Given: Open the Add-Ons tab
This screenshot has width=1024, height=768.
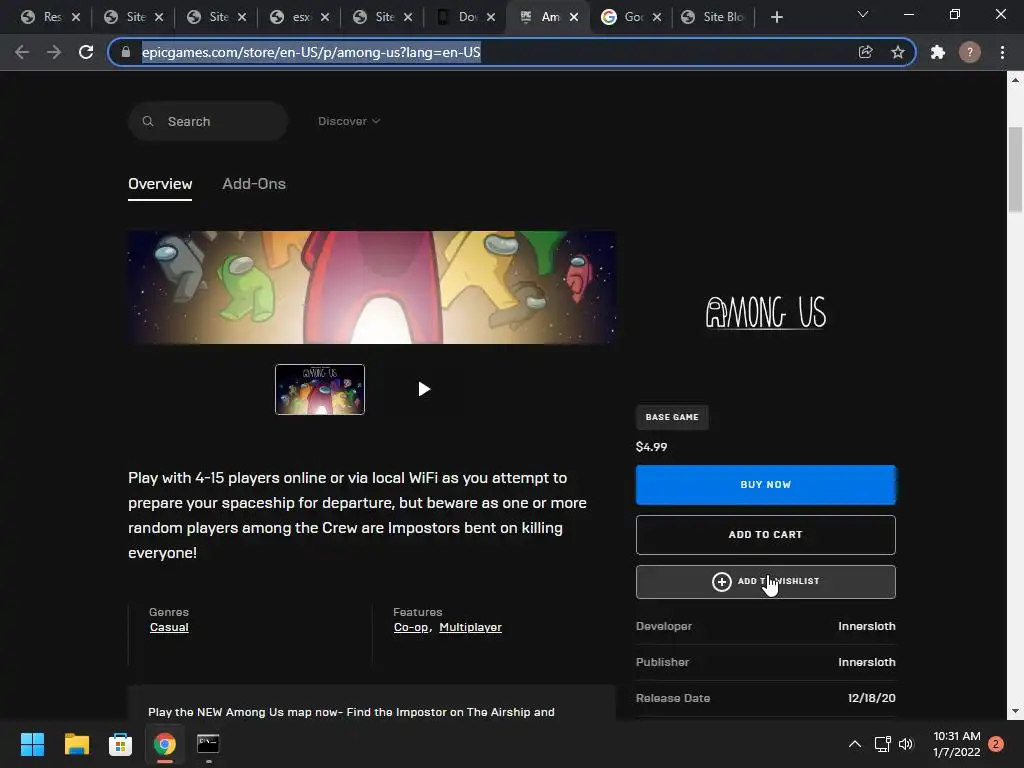Looking at the screenshot, I should pyautogui.click(x=254, y=184).
